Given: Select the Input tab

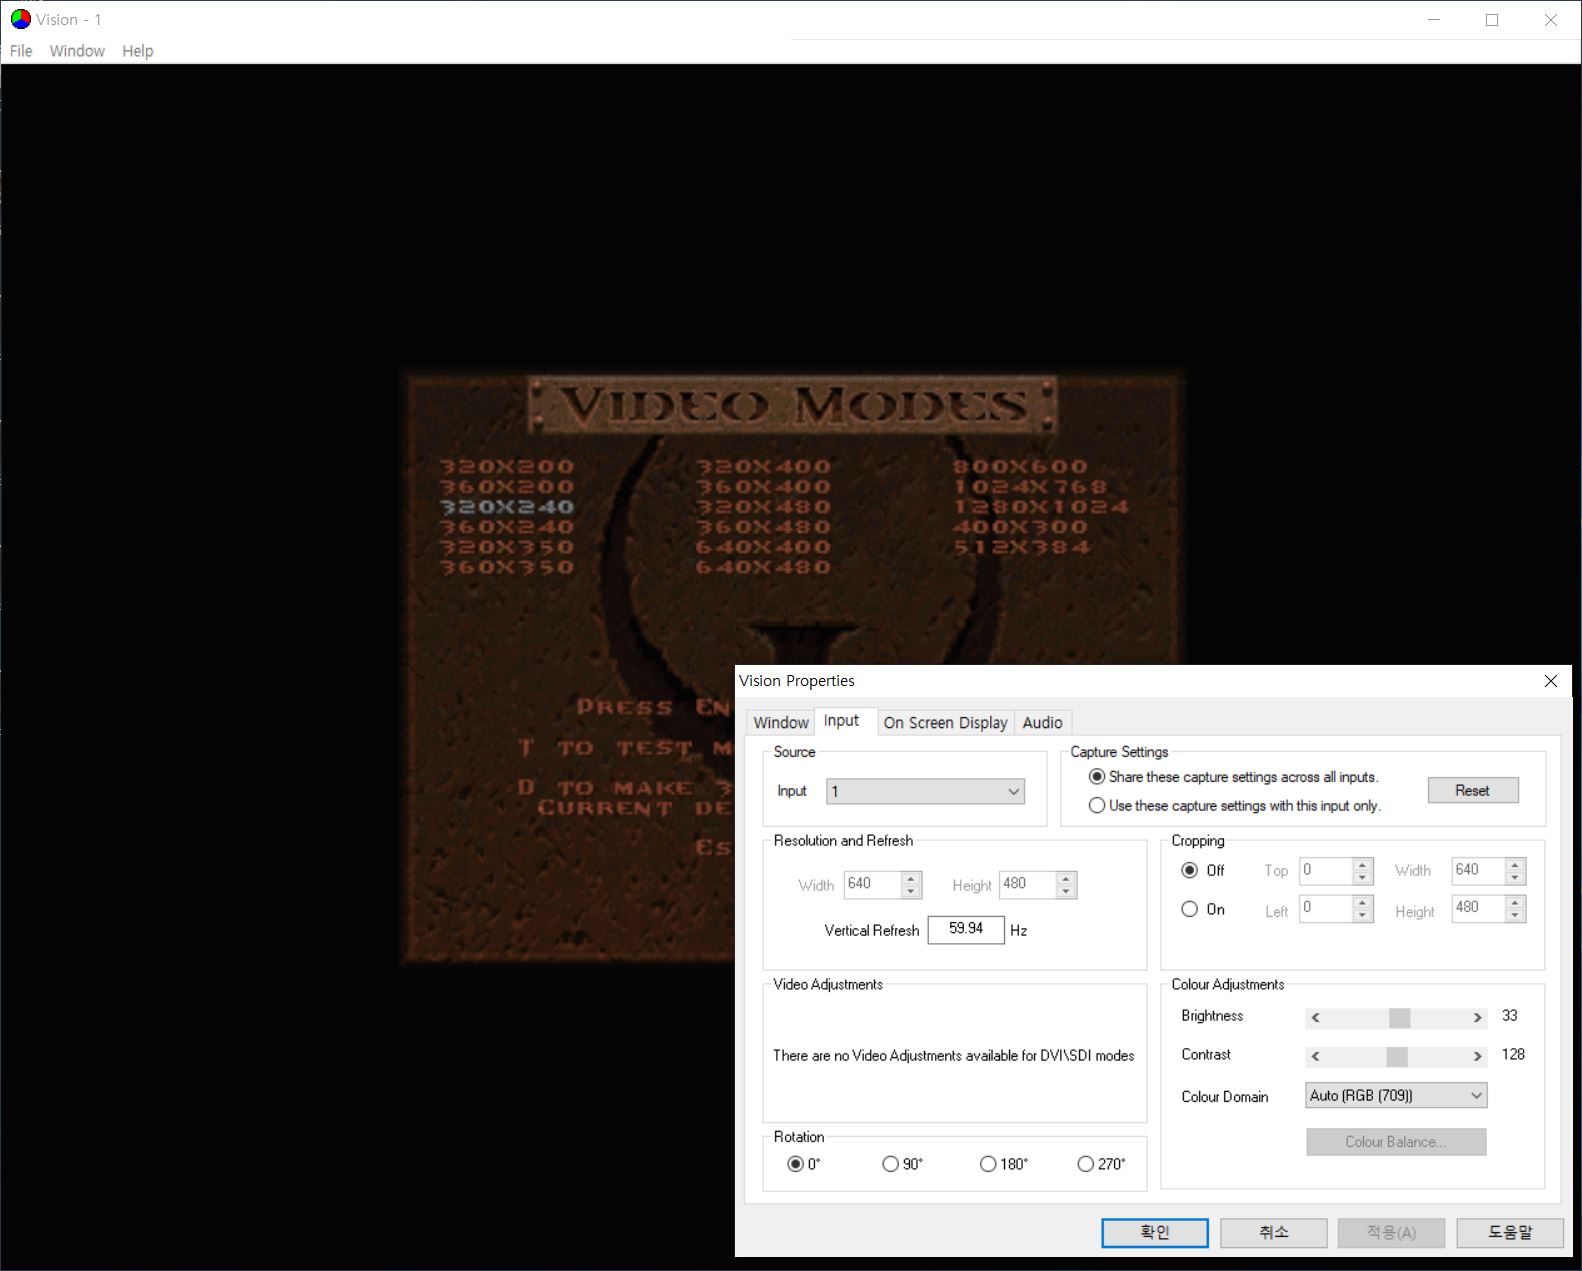Looking at the screenshot, I should (x=842, y=720).
